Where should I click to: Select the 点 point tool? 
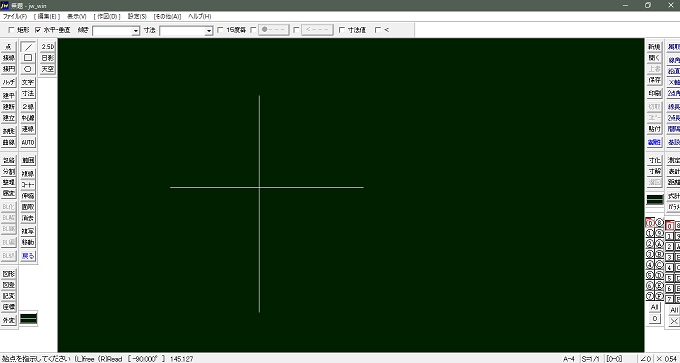(9, 46)
